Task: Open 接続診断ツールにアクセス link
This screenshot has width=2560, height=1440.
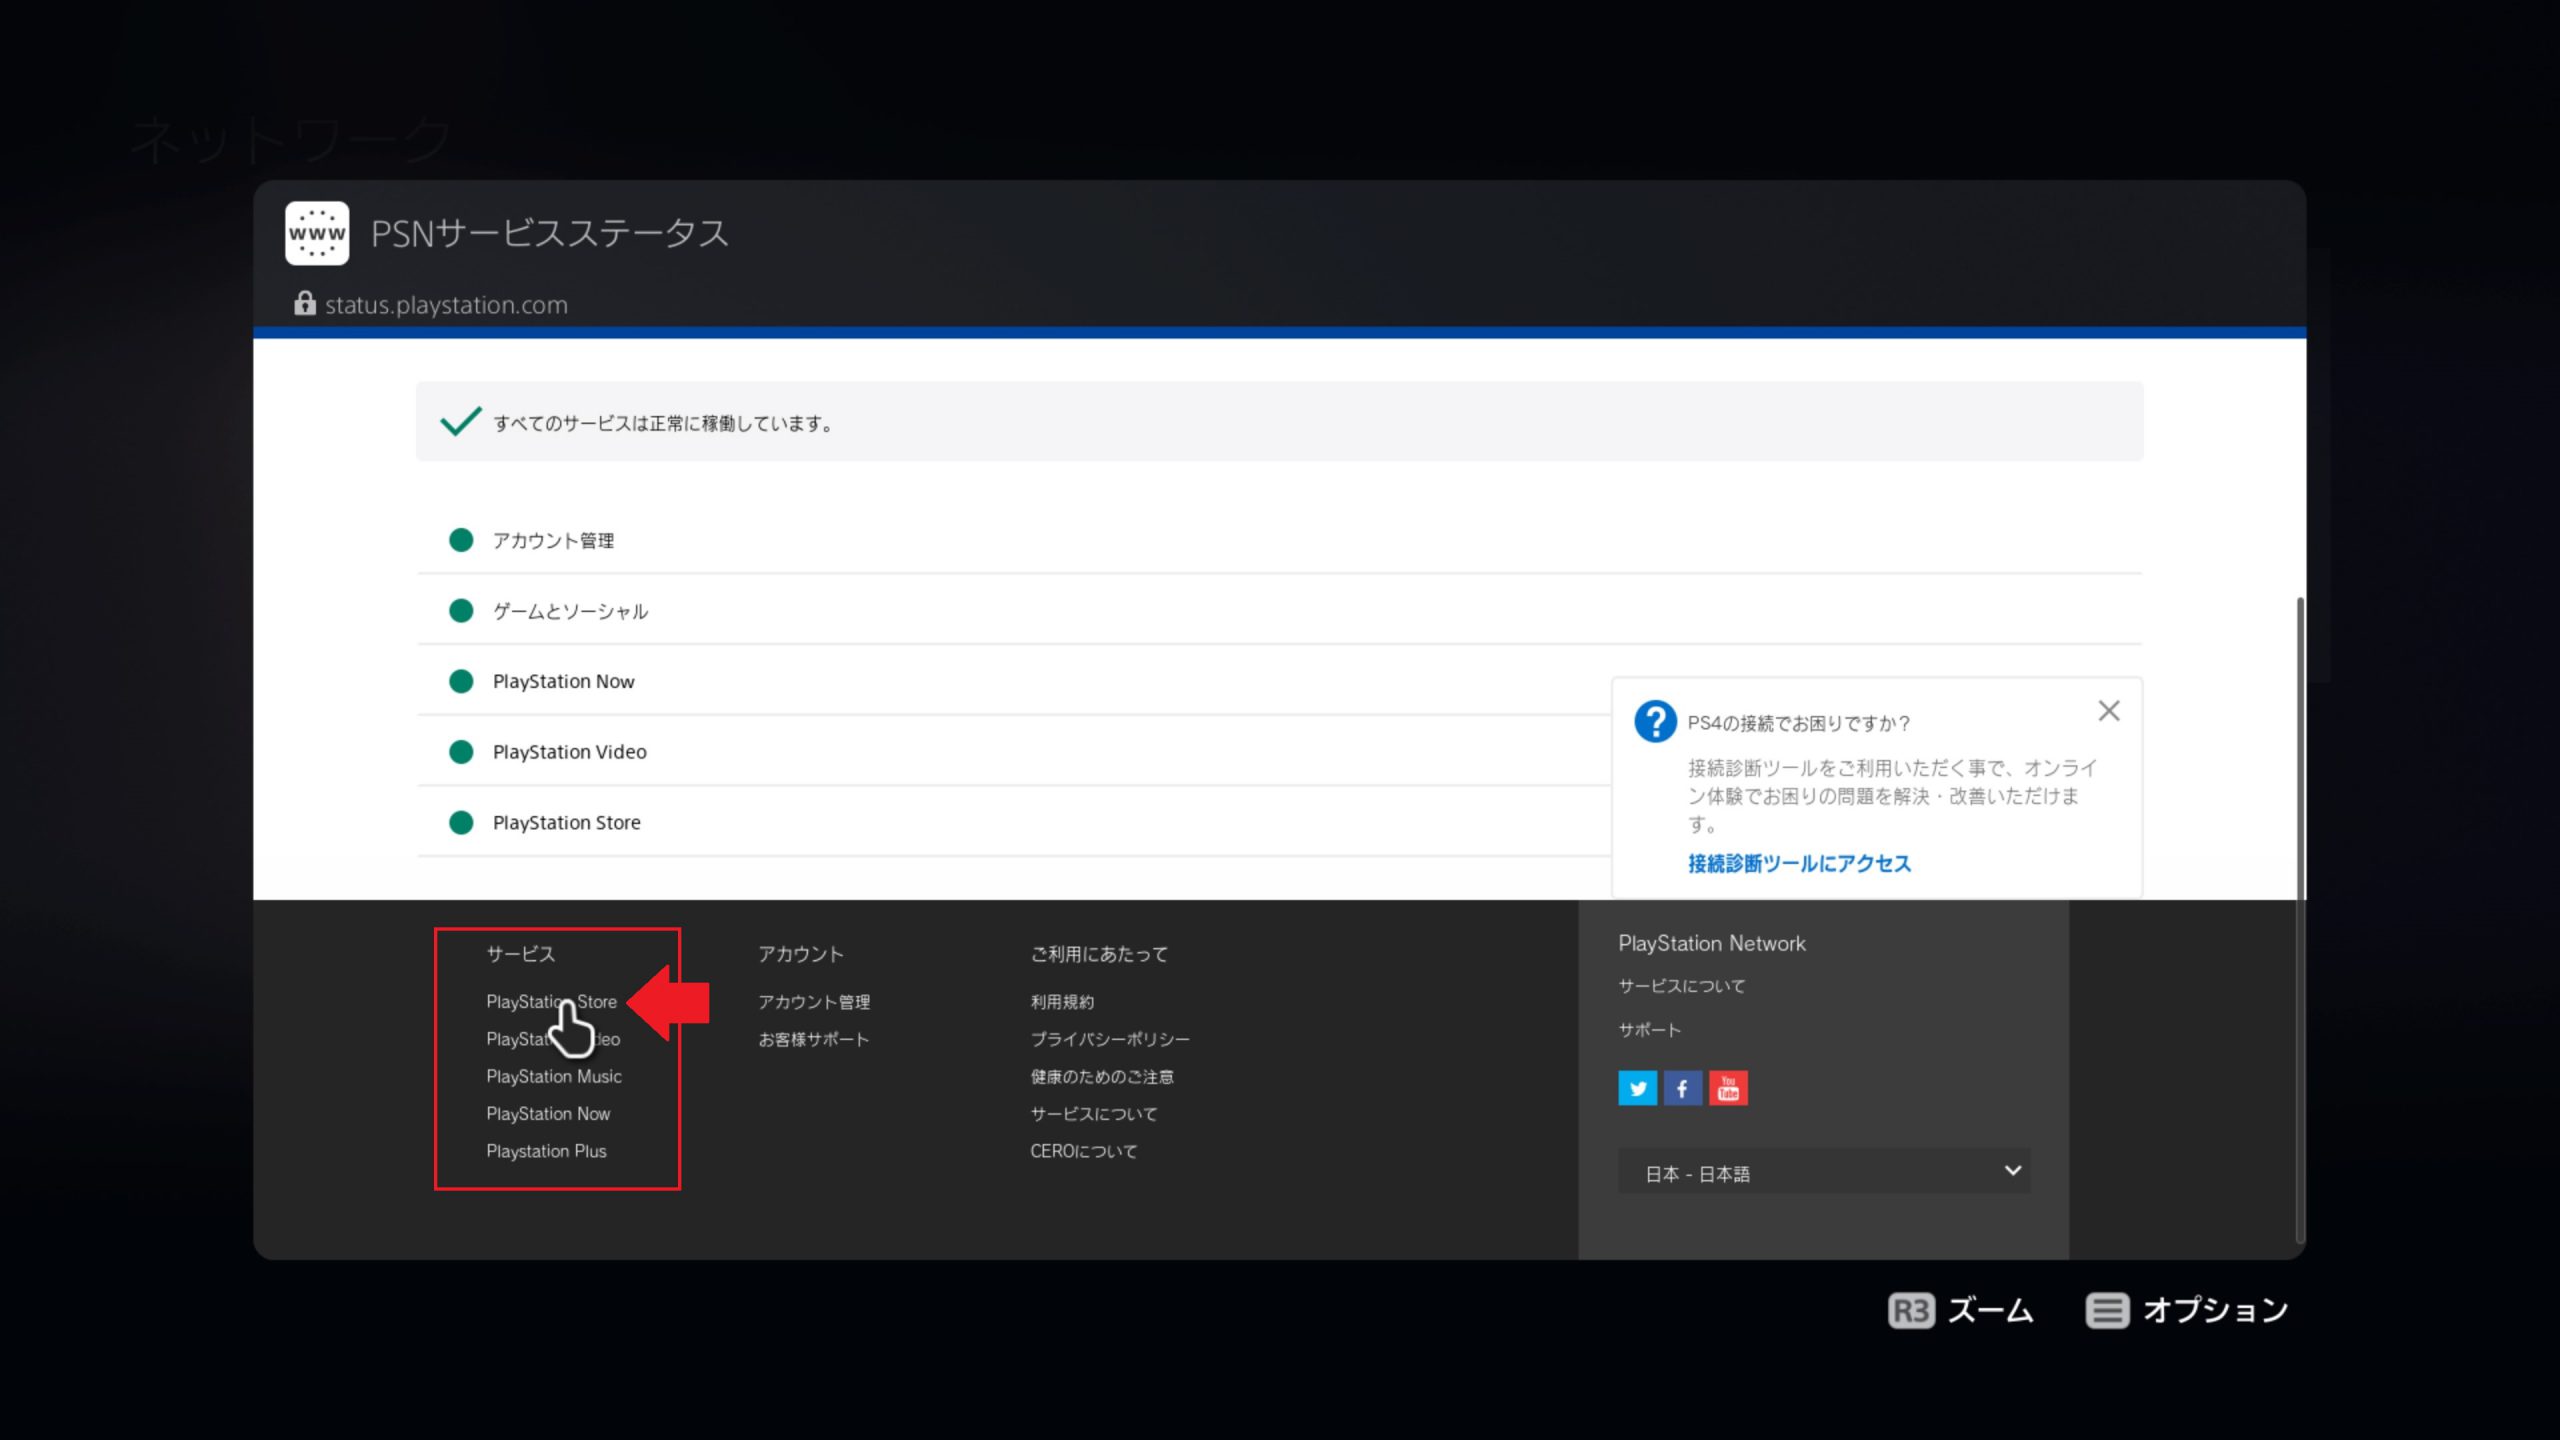Action: pyautogui.click(x=1799, y=863)
